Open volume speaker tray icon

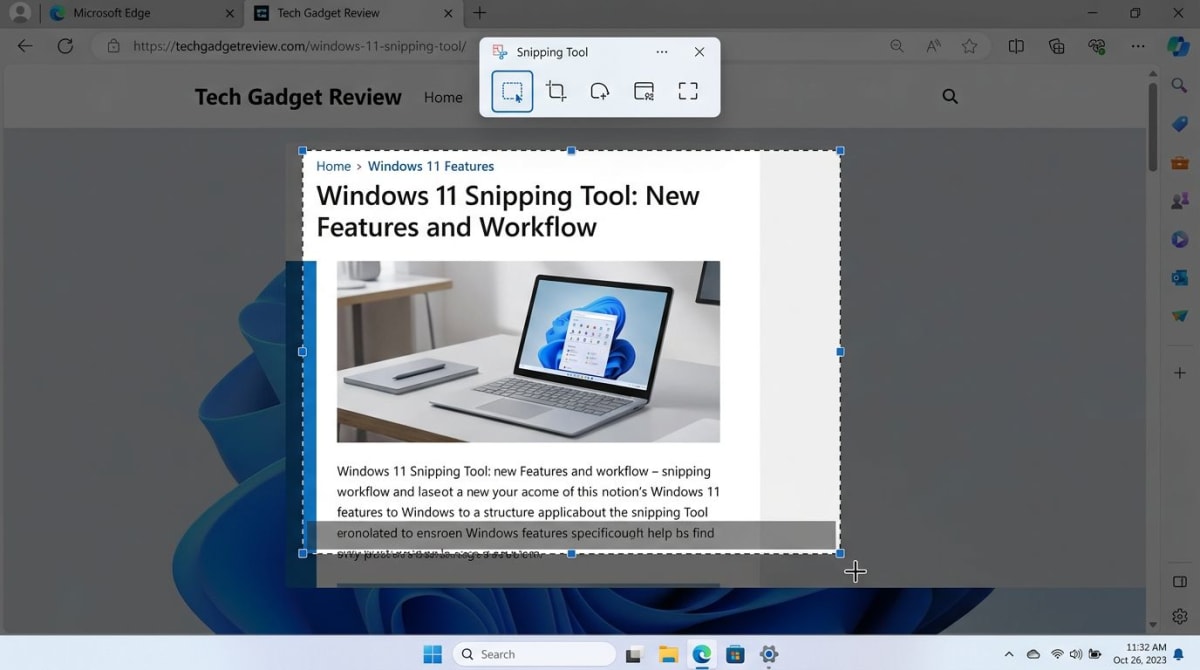click(1076, 654)
